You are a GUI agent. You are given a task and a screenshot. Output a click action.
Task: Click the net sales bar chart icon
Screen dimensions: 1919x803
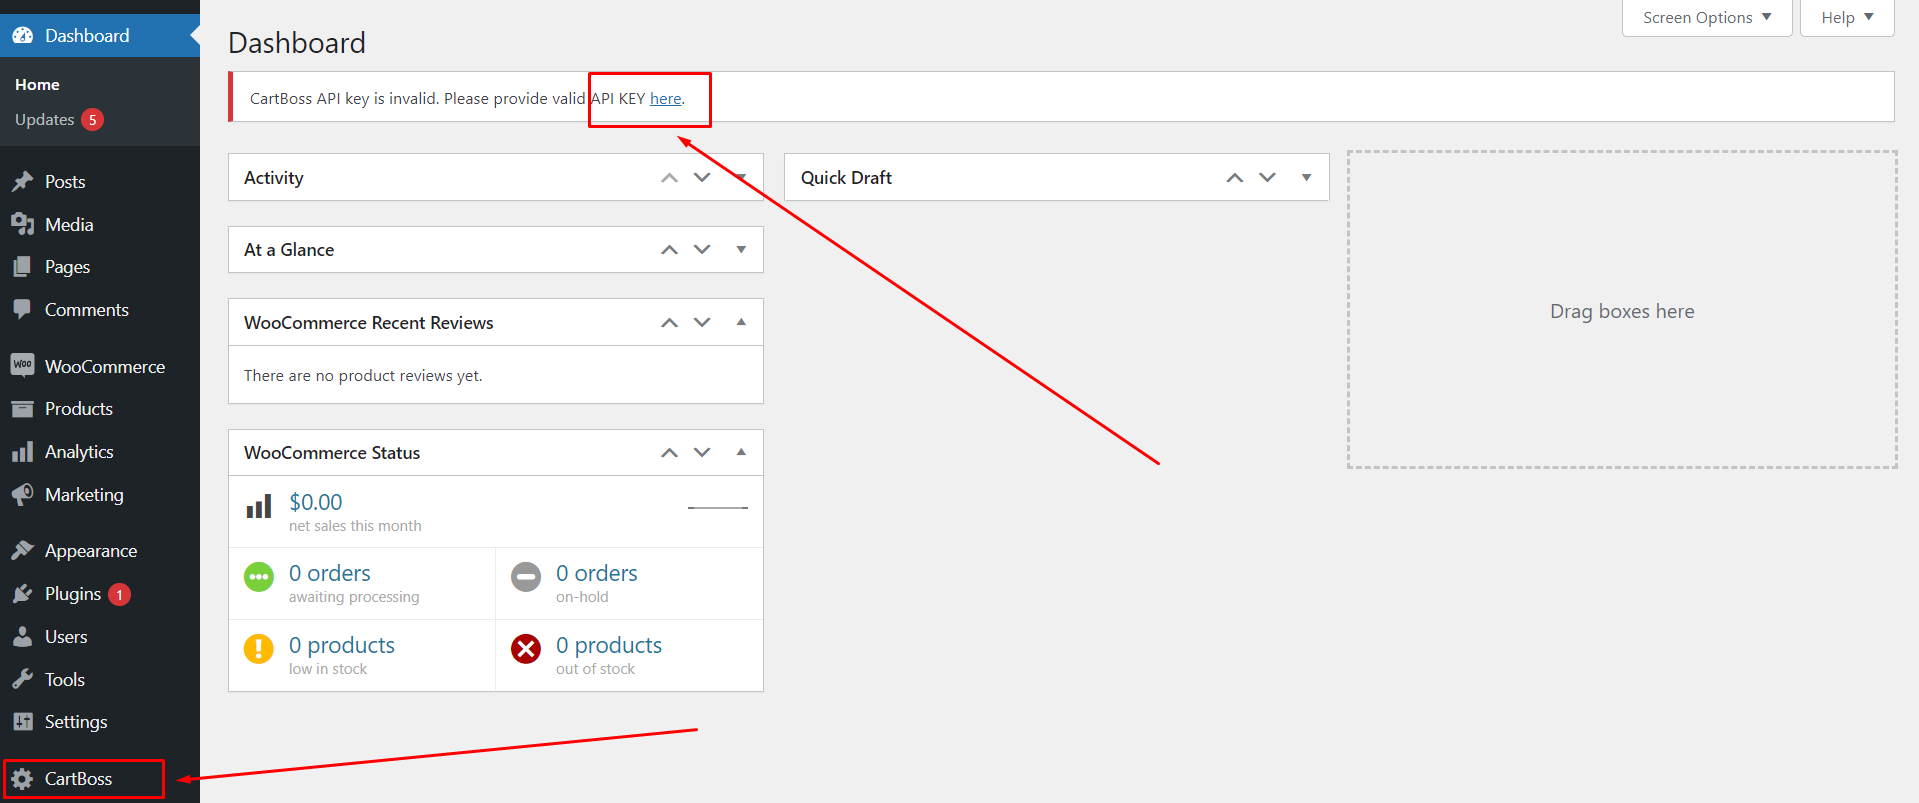(259, 507)
